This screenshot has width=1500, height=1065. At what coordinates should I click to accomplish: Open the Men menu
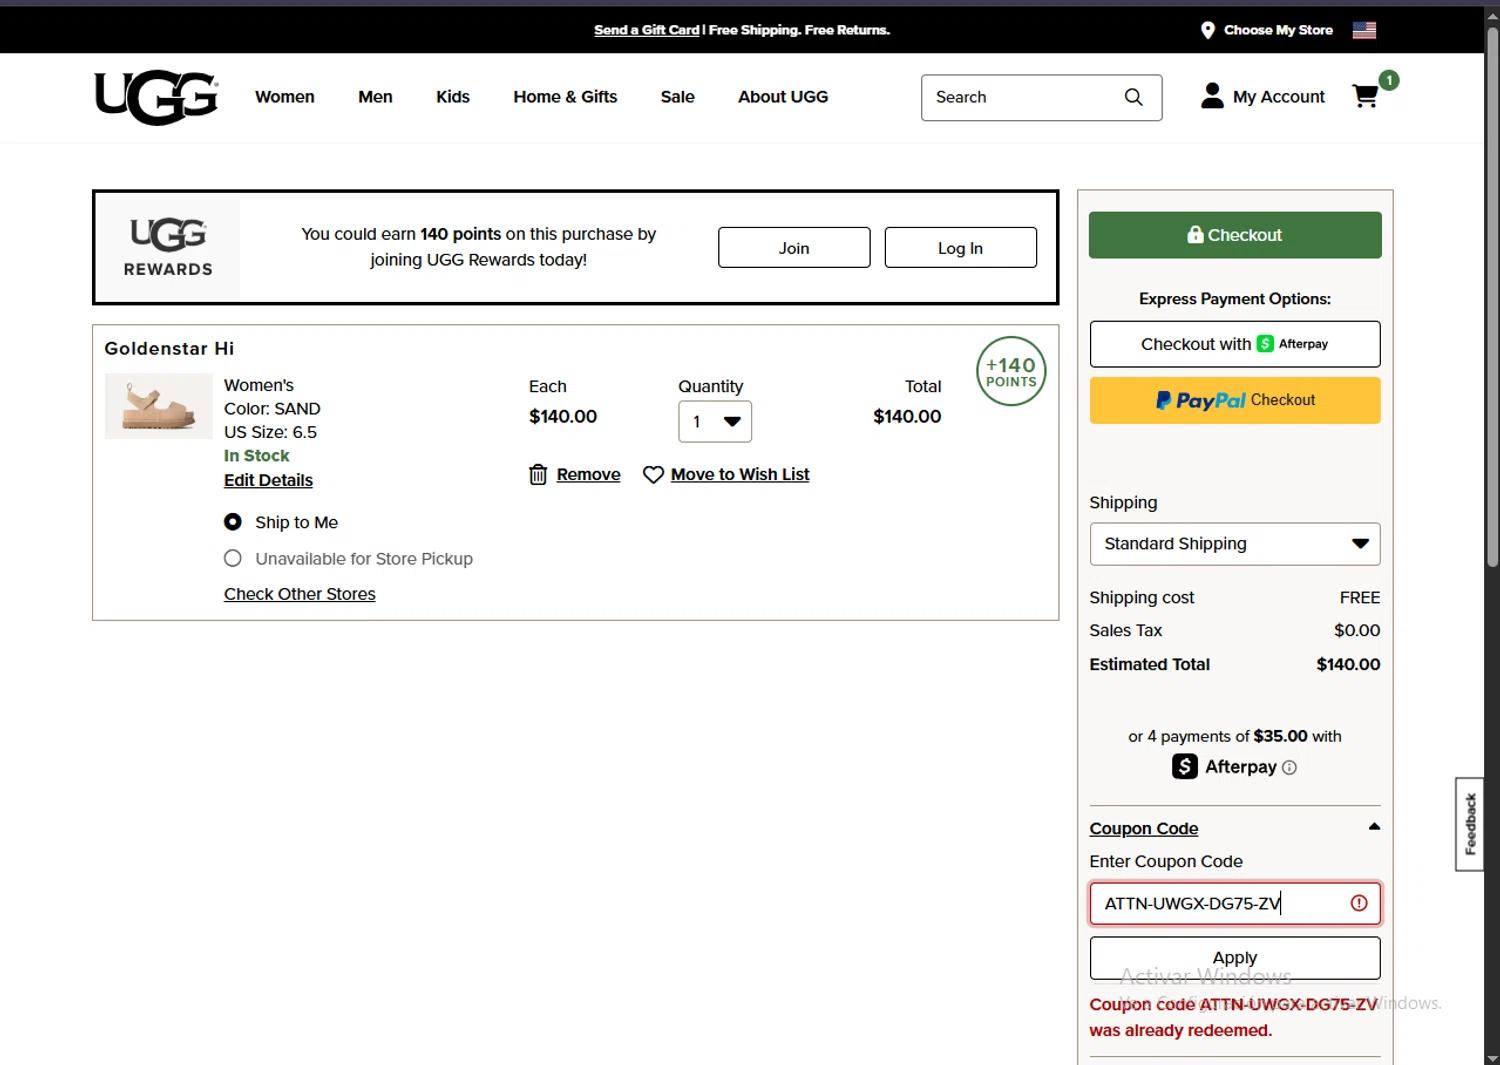pyautogui.click(x=375, y=97)
